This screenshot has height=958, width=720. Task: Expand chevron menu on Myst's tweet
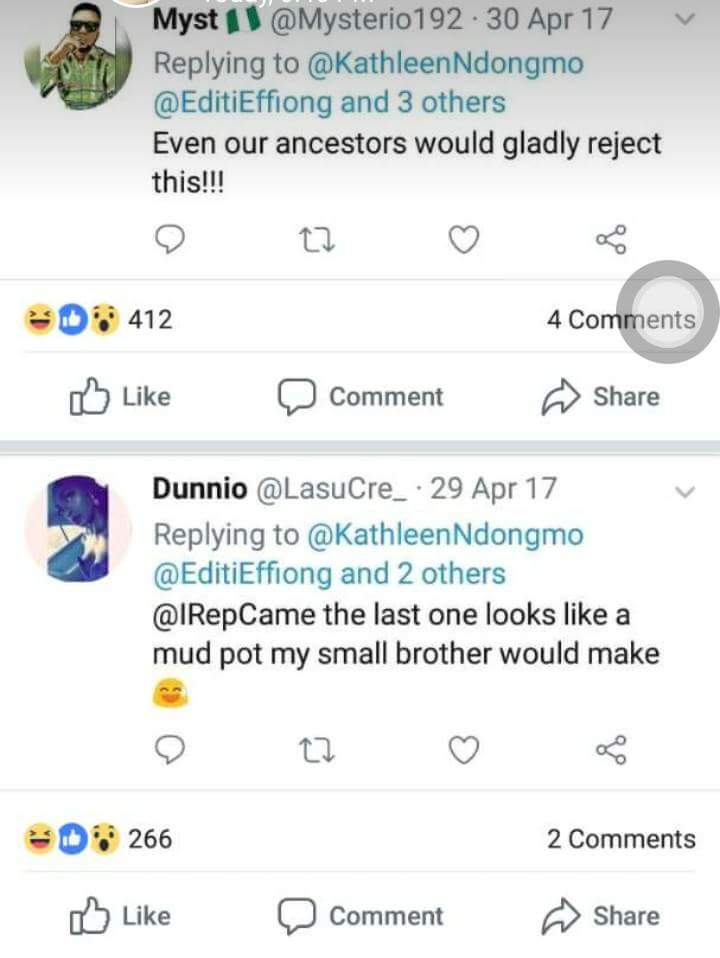click(x=685, y=20)
